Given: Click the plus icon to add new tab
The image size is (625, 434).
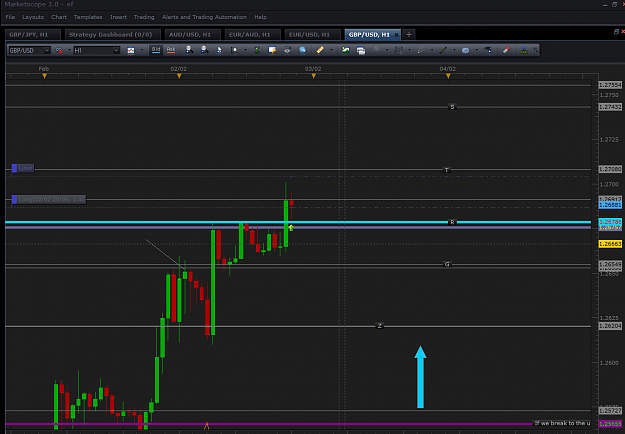Looking at the screenshot, I should [409, 35].
